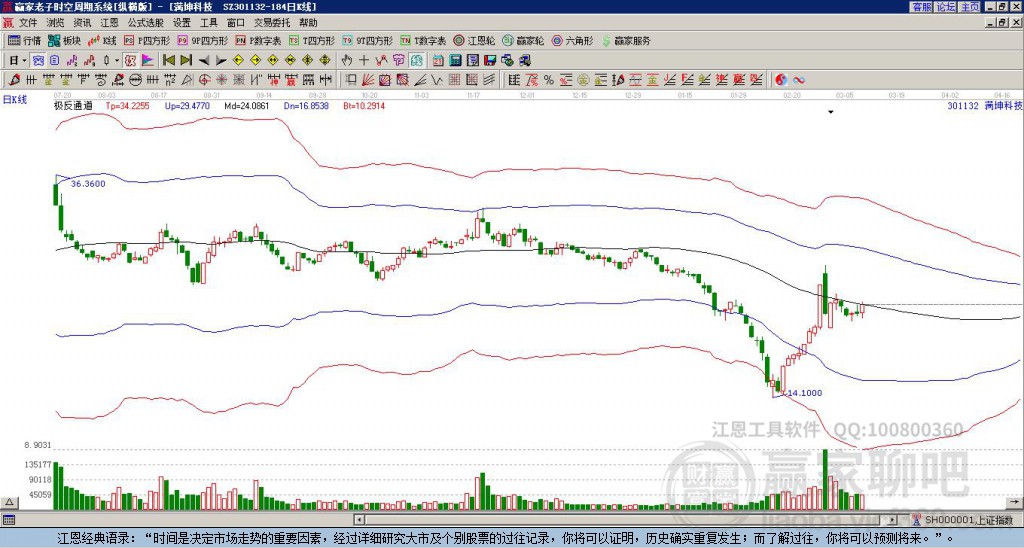Click the 日K线 chart label

click(15, 100)
